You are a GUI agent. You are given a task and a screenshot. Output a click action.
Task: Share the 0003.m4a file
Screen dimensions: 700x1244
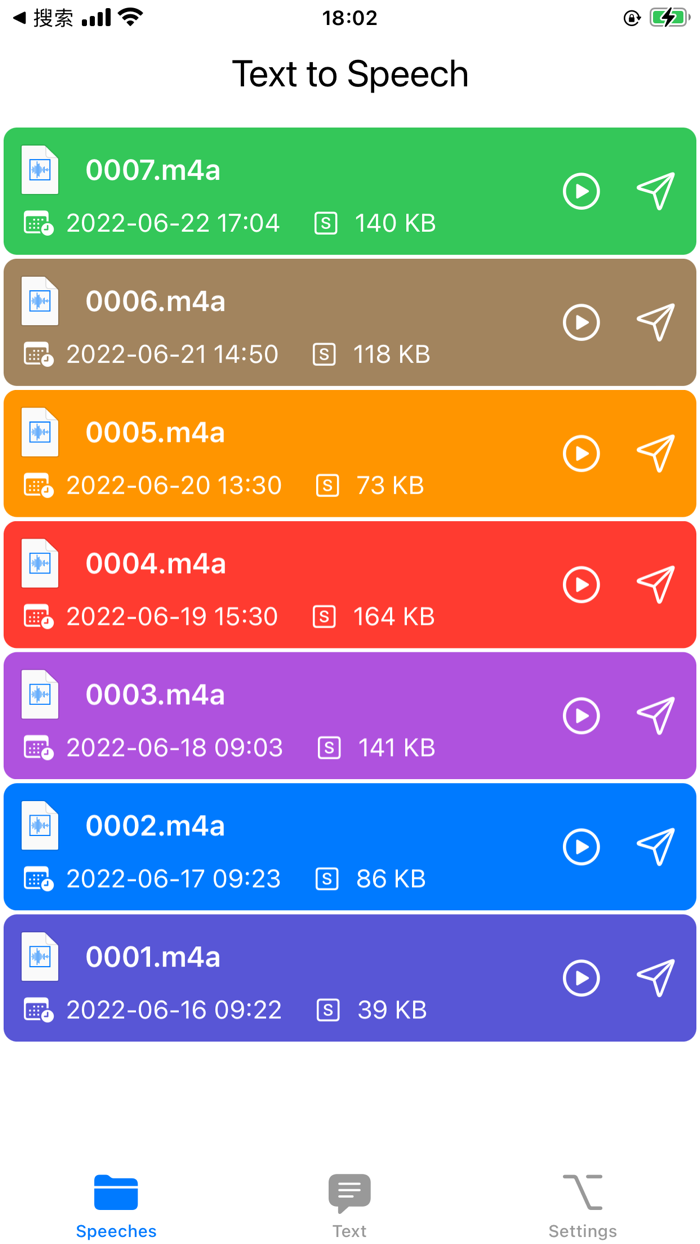[655, 716]
